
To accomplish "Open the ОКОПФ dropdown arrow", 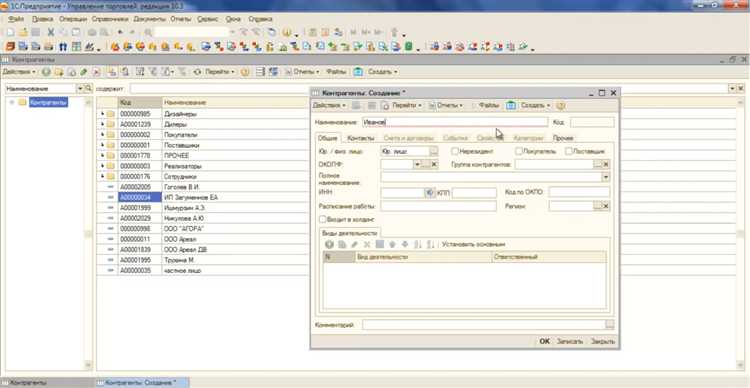I will [x=417, y=165].
